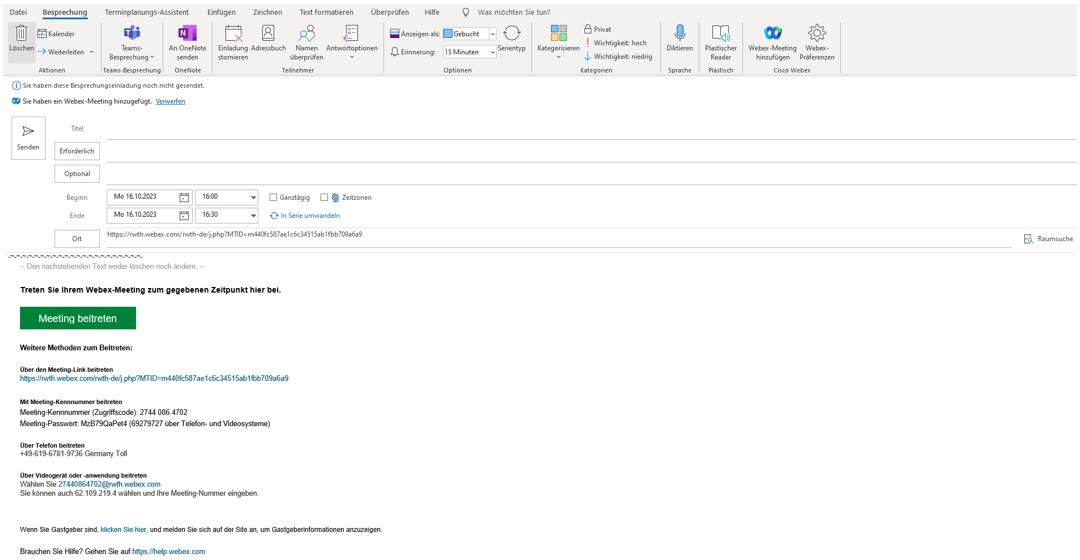Click into the Titel input field

click(x=590, y=129)
